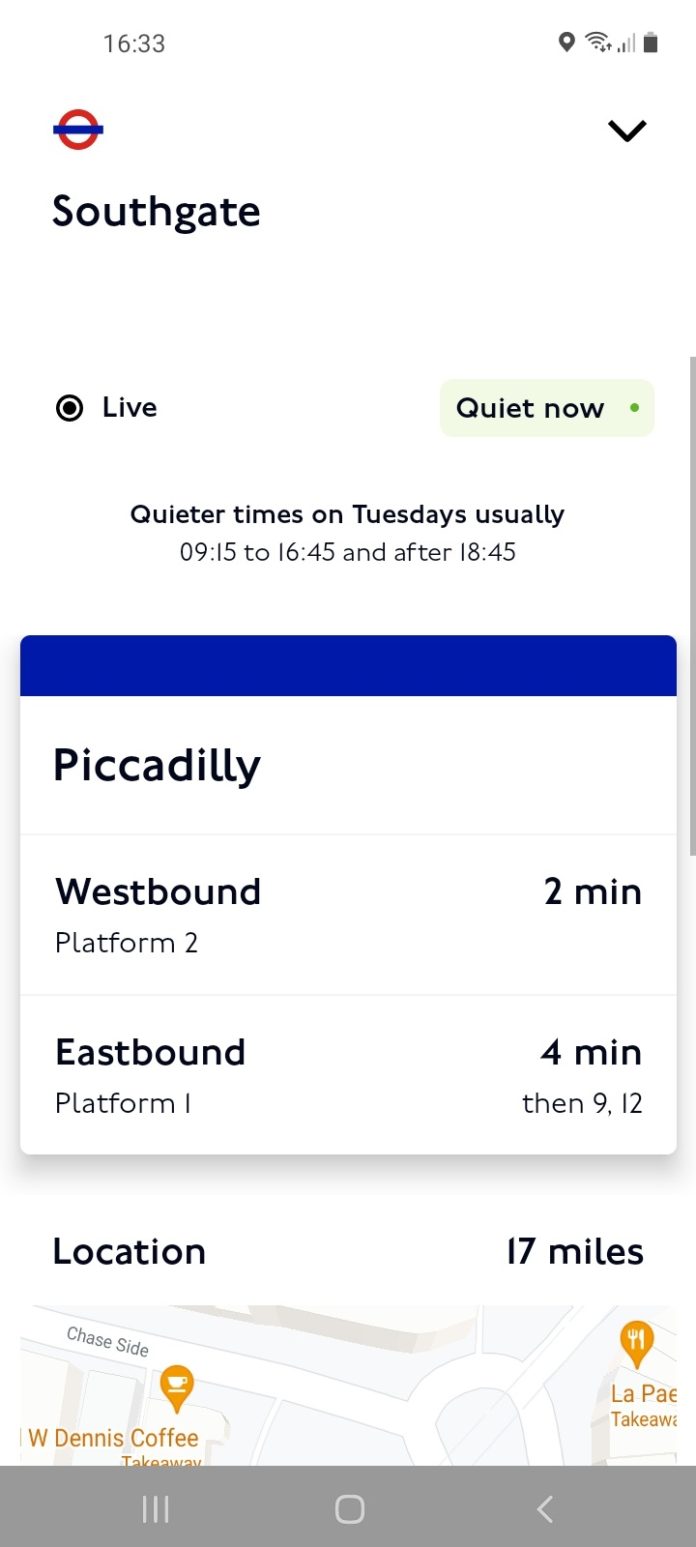Tap the TfL roundel logo

[77, 127]
